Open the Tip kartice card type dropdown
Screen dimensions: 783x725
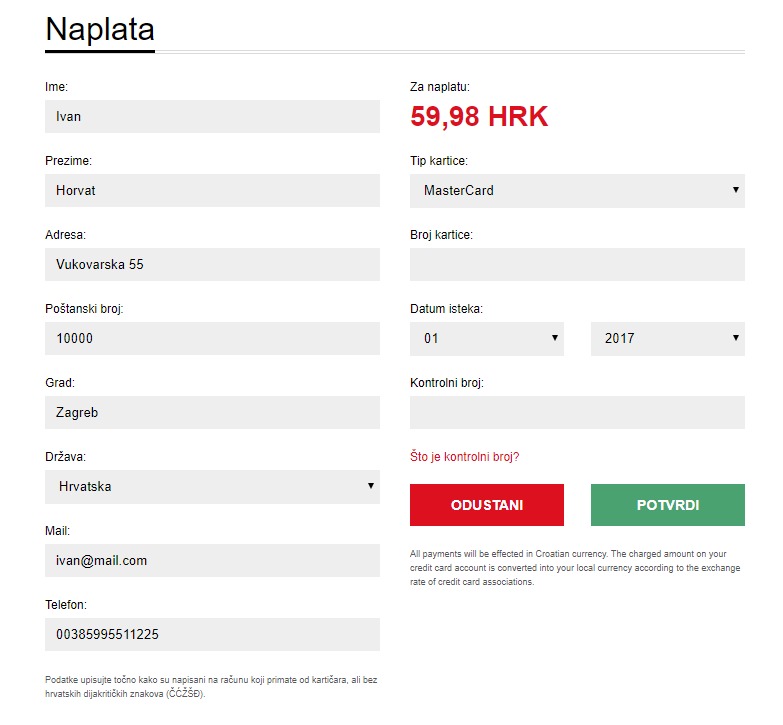tap(577, 191)
